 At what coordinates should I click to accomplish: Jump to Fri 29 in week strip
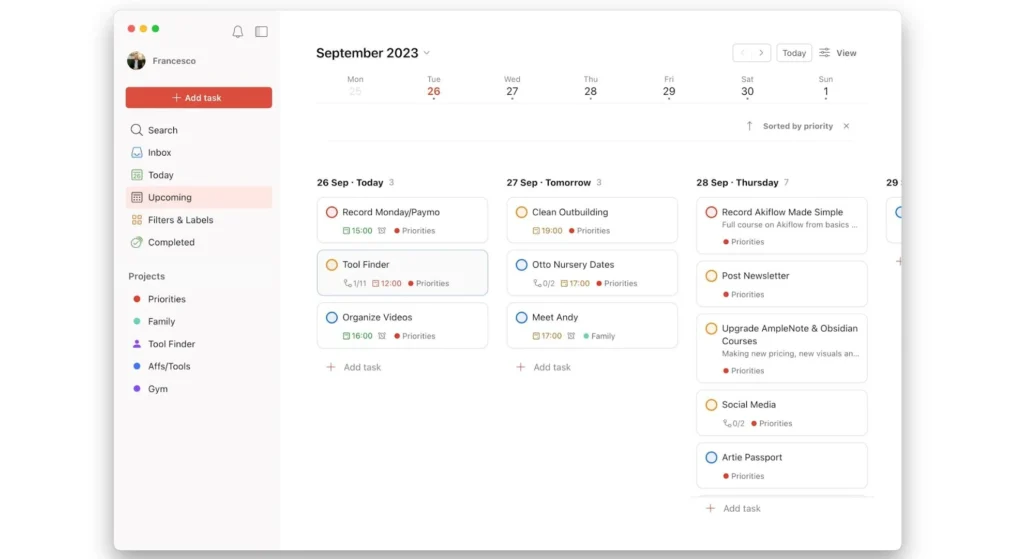coord(669,87)
